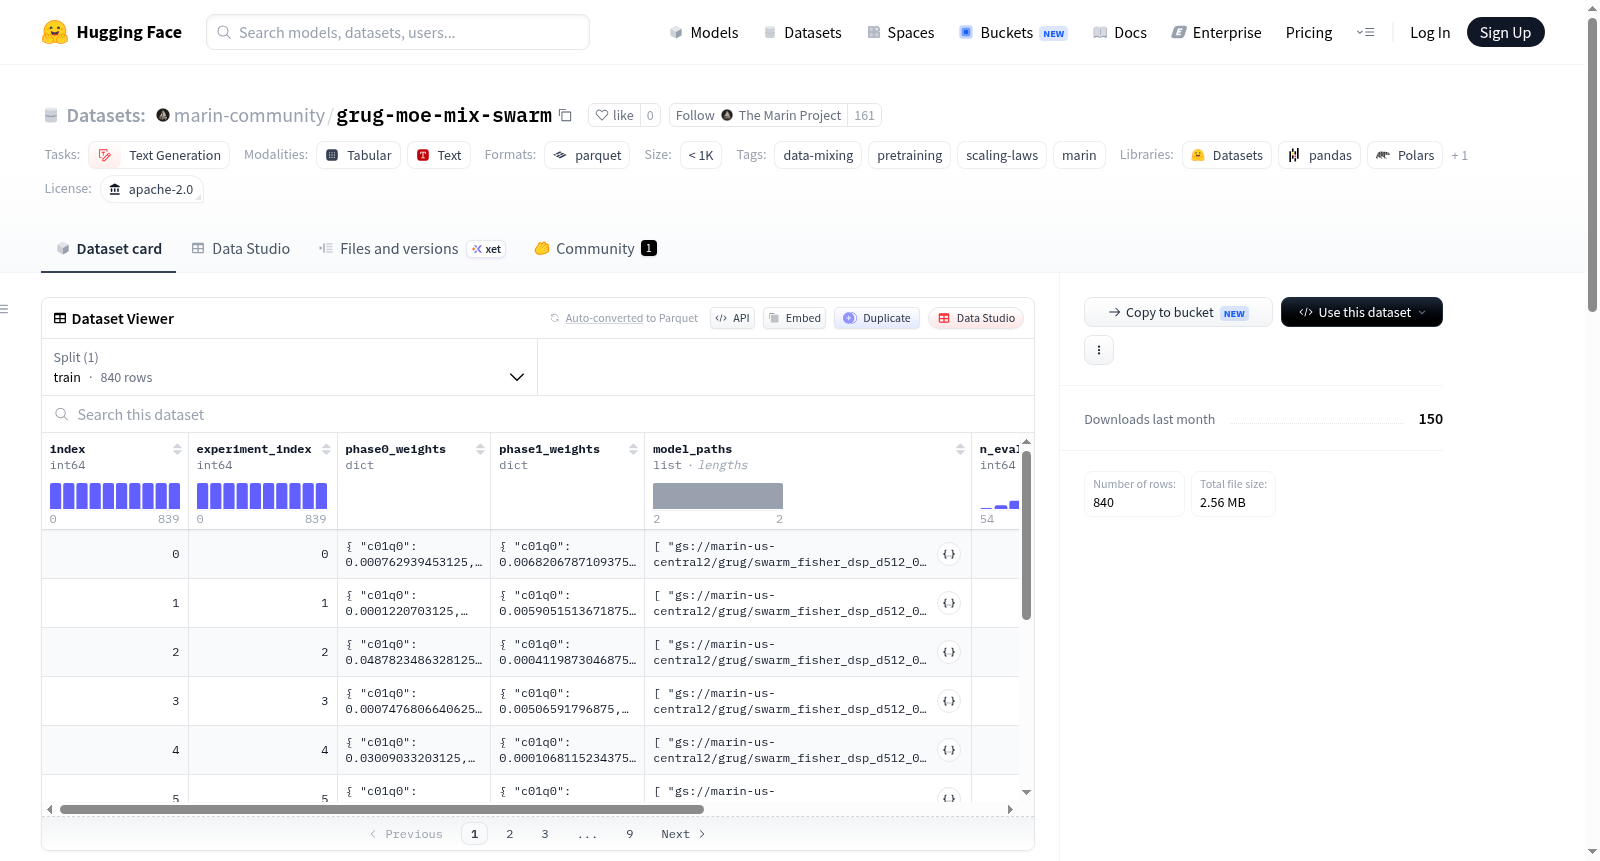Screen dimensions: 1600x861
Task: Open the Community tab
Action: click(595, 249)
